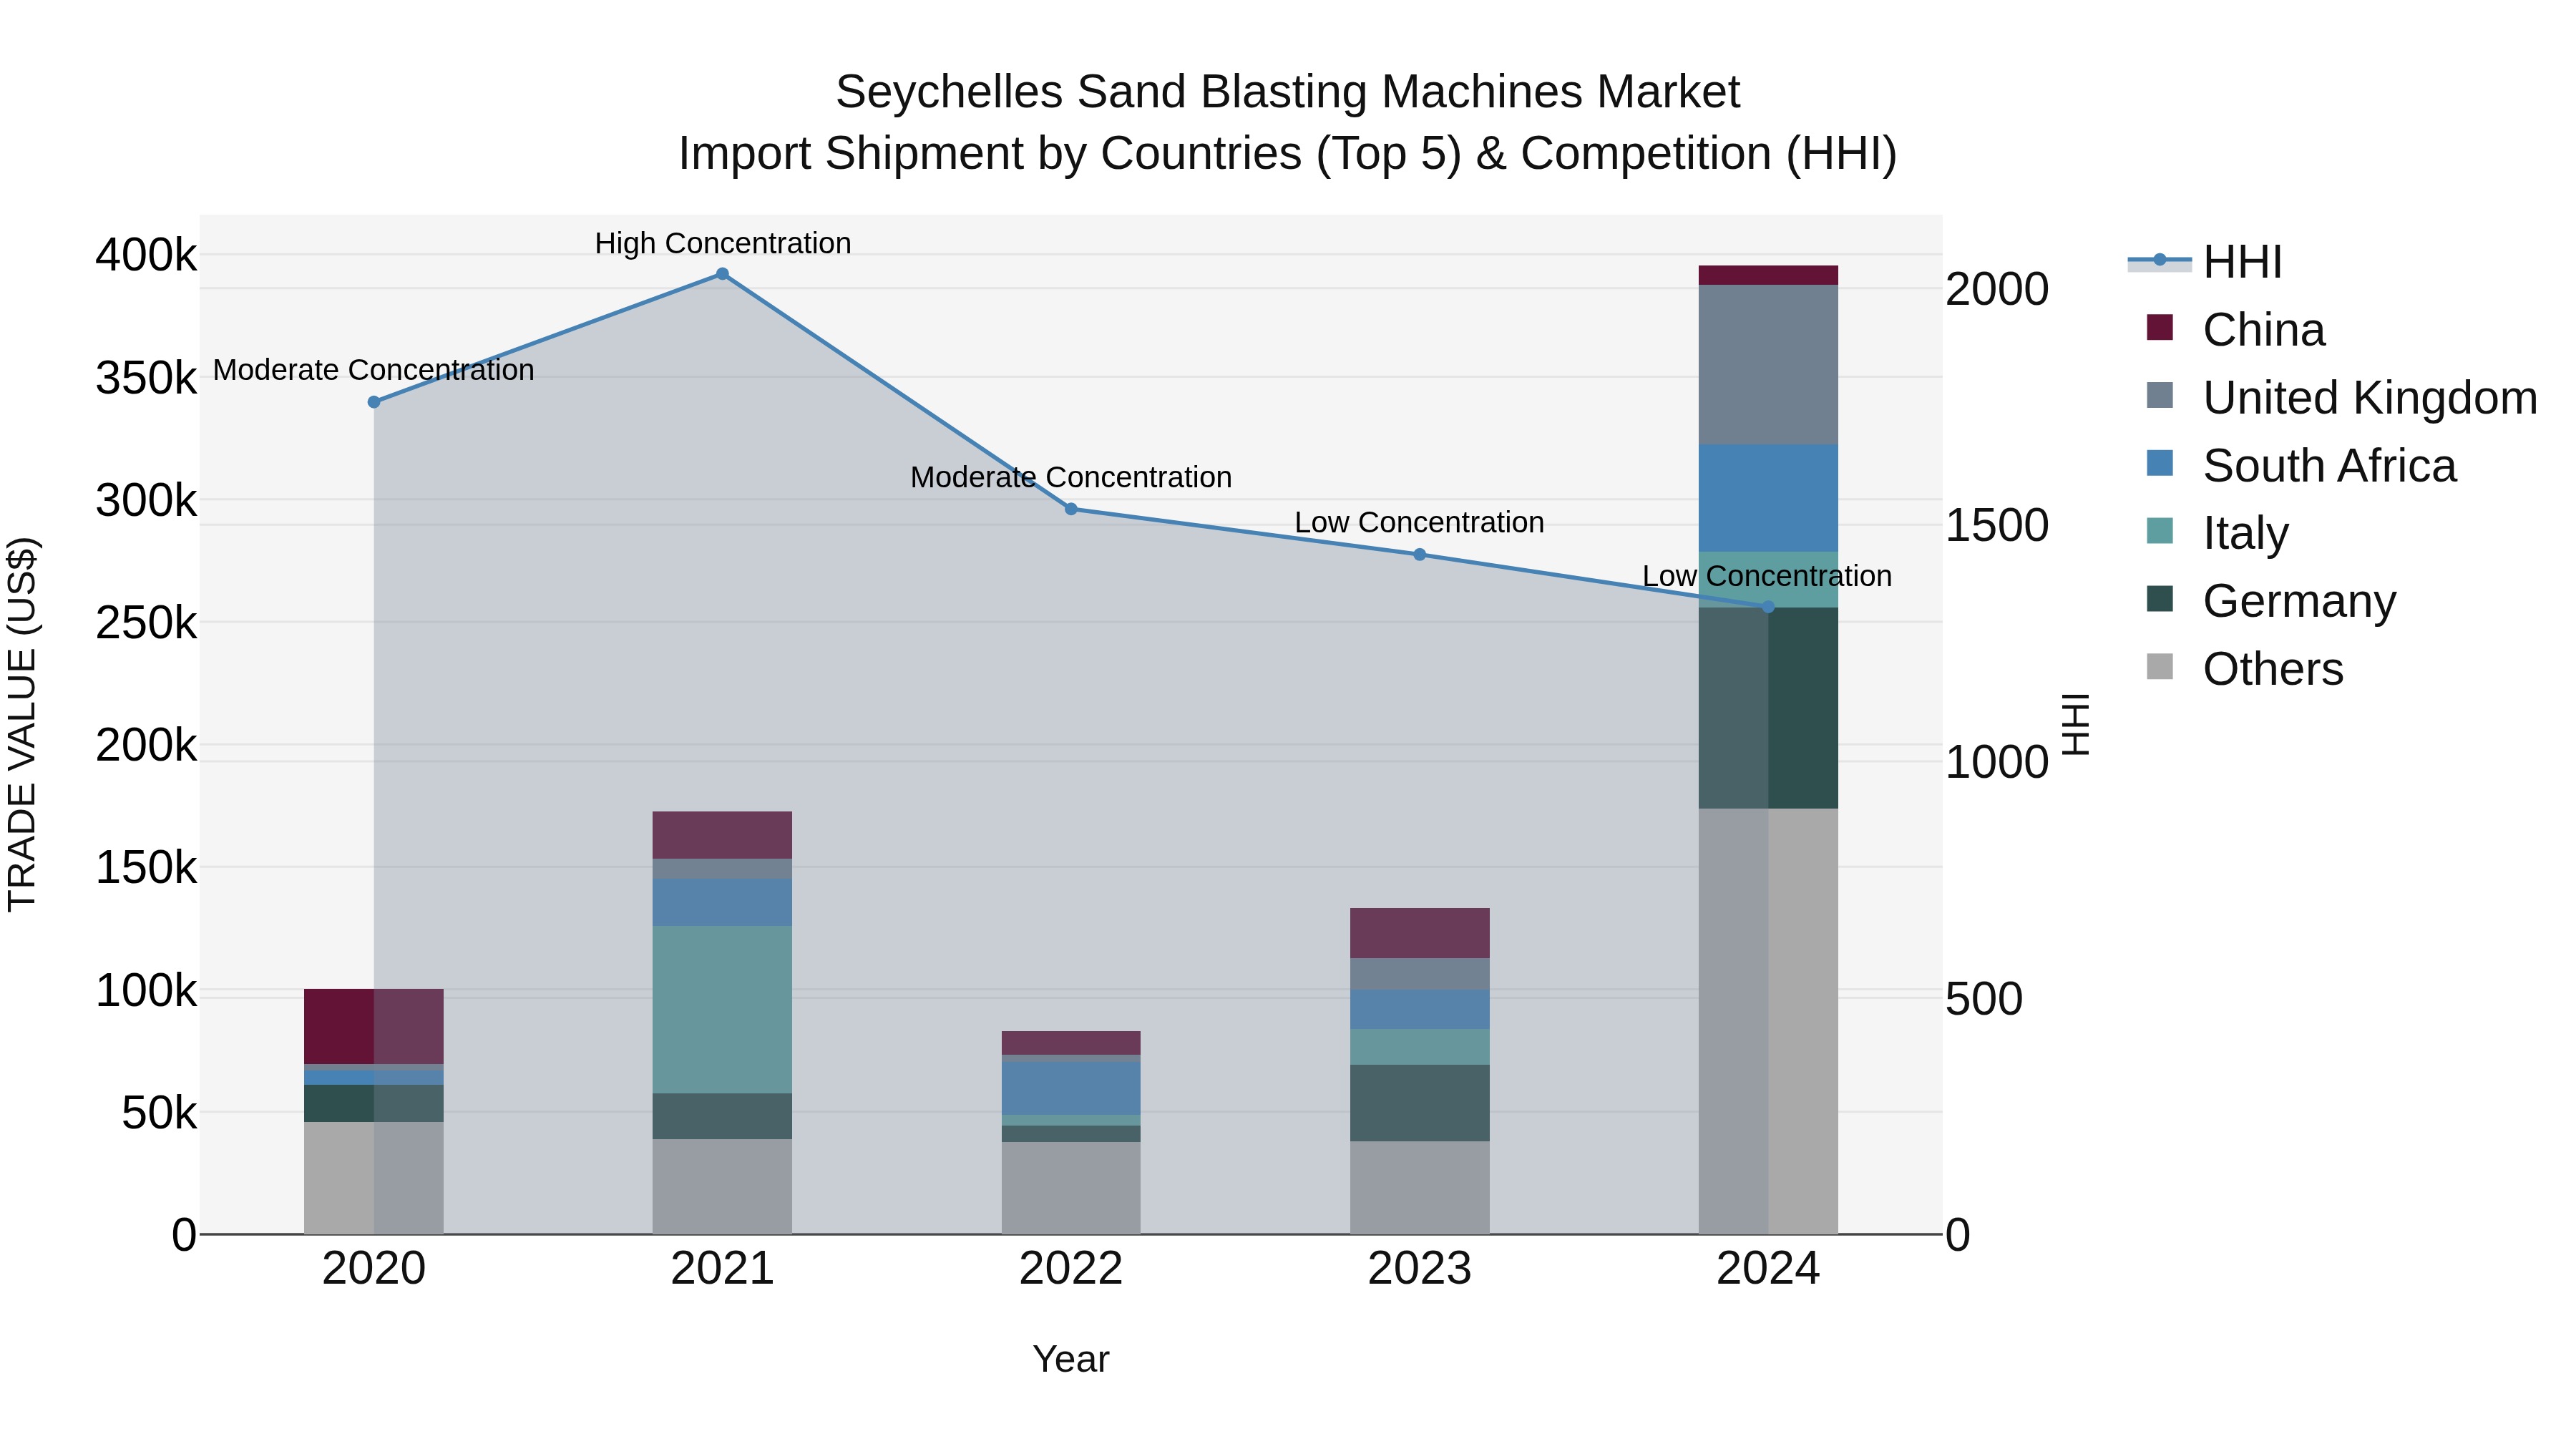Click the Others segment of the 2022 bar
This screenshot has height=1449, width=2576.
[1071, 1188]
